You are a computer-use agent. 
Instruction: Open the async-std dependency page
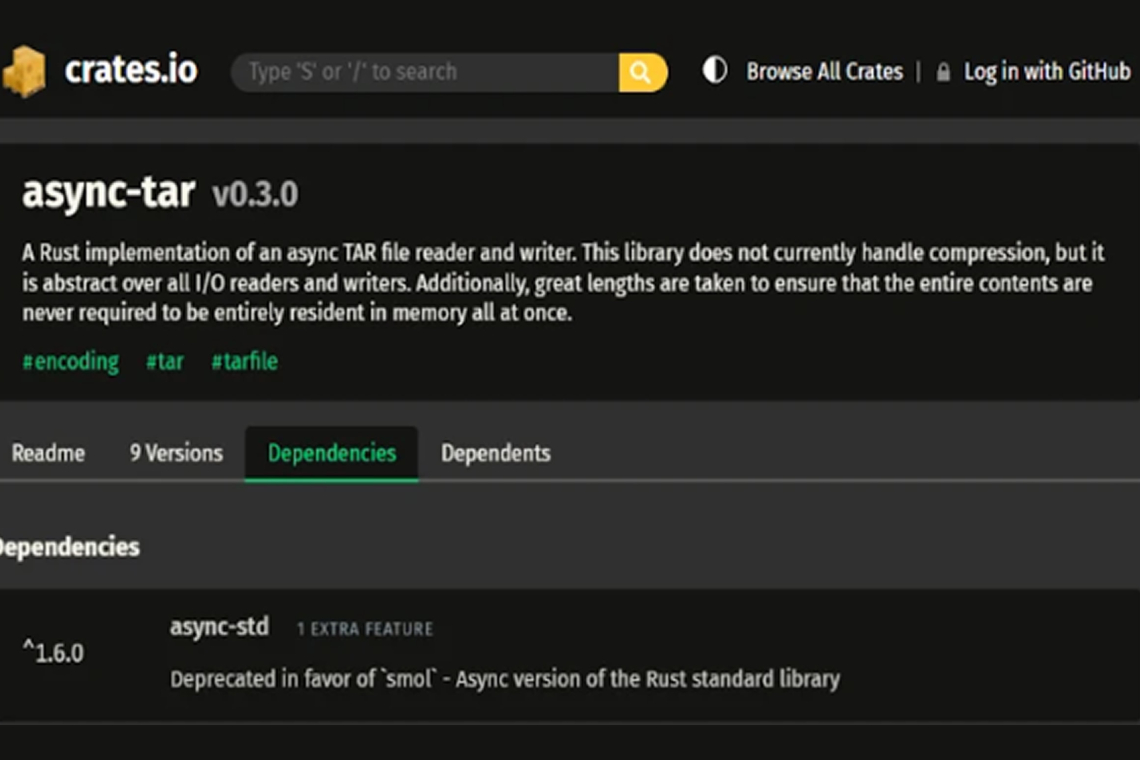tap(220, 627)
